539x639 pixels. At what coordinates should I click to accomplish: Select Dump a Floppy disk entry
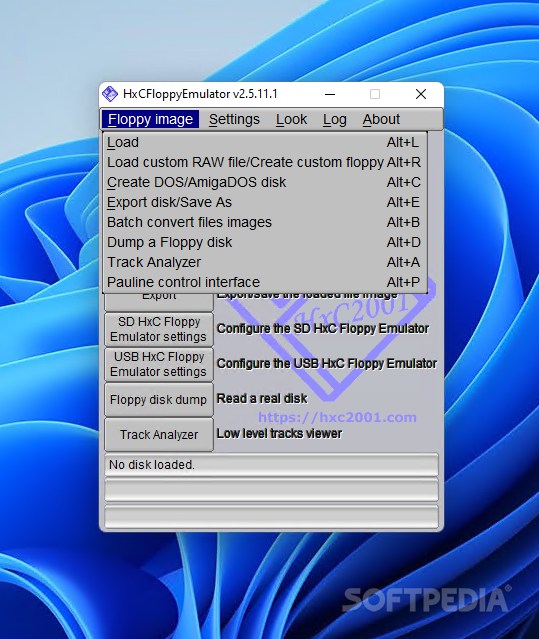[265, 242]
